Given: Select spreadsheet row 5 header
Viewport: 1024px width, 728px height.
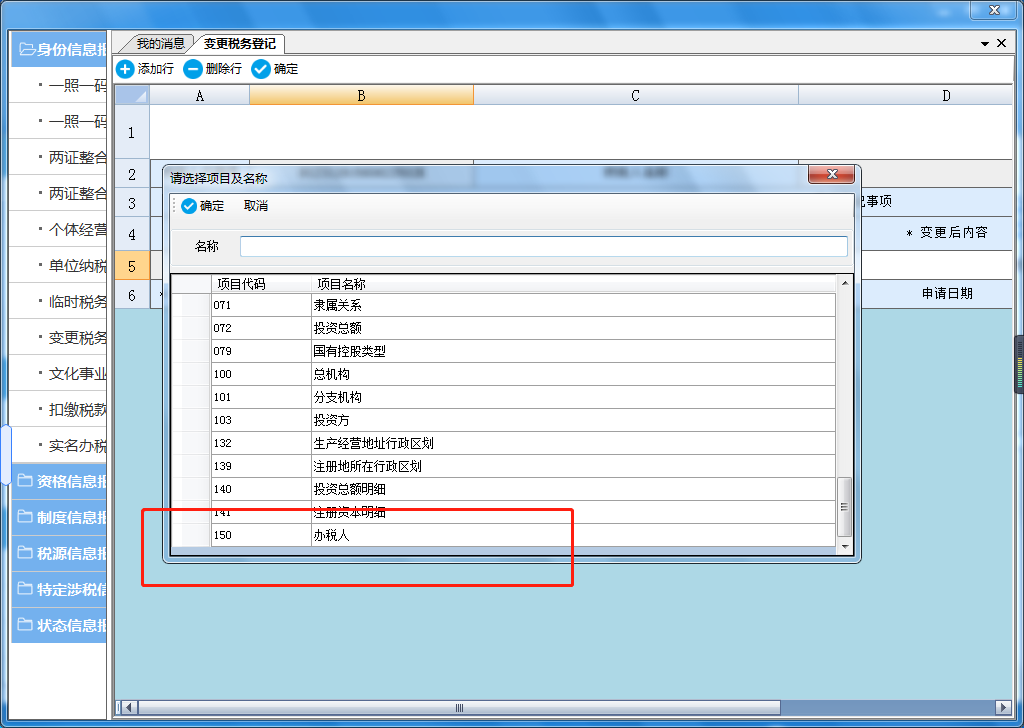Looking at the screenshot, I should pyautogui.click(x=132, y=266).
